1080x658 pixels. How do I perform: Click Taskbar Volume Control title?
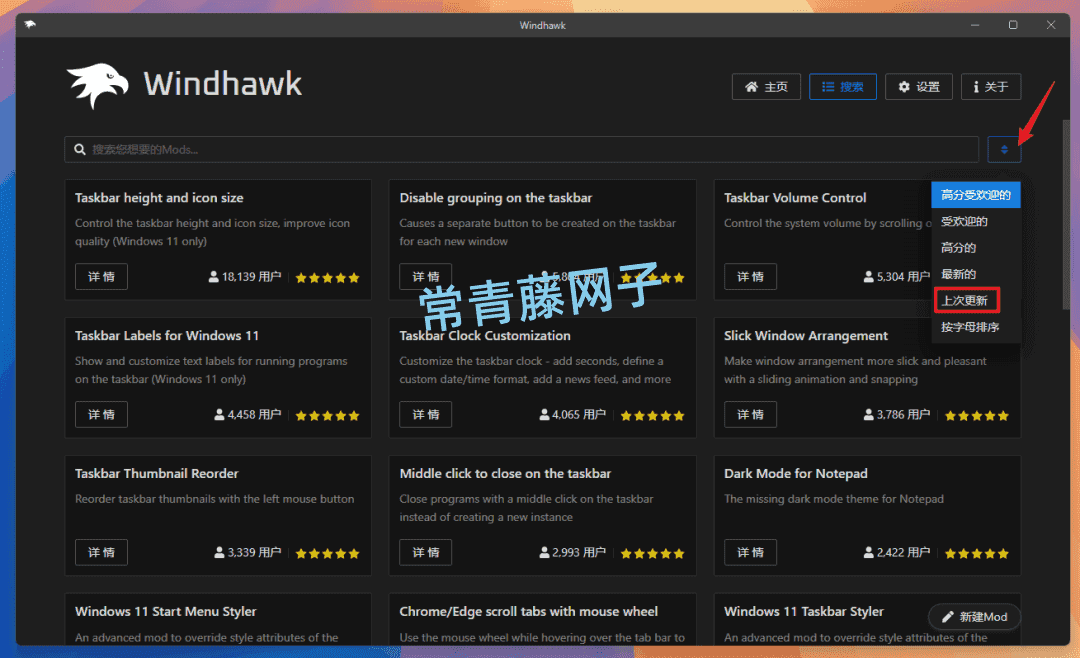point(795,198)
